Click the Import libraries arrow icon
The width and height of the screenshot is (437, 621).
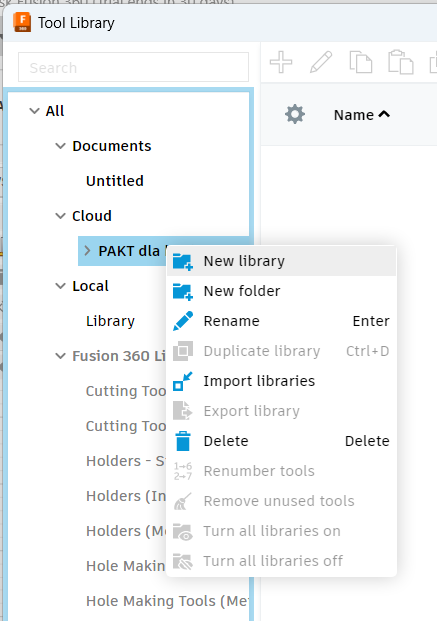(x=183, y=381)
